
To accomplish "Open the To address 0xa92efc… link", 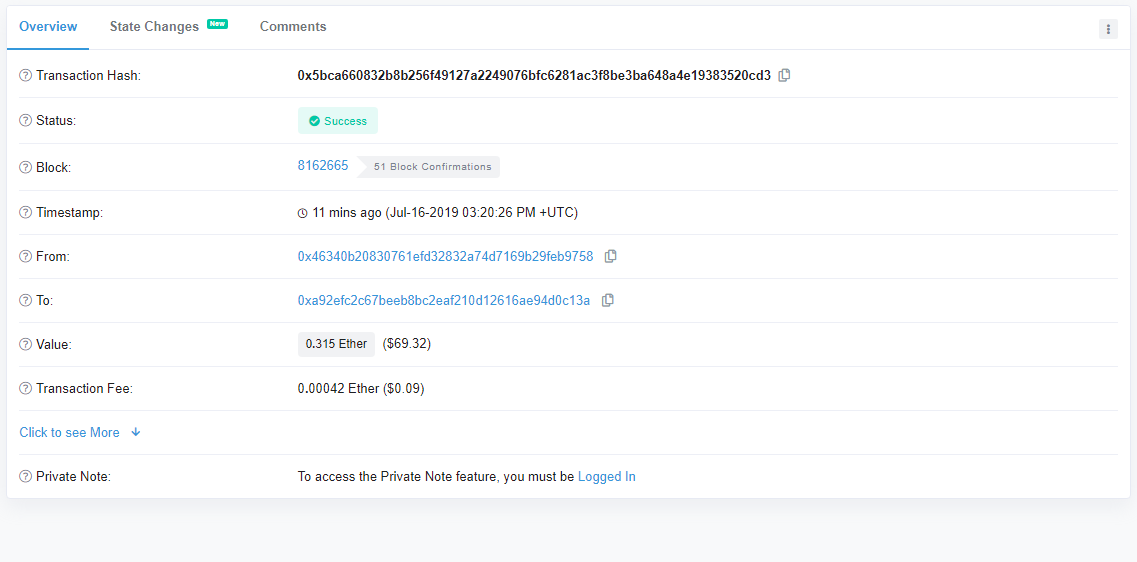I will [x=444, y=300].
